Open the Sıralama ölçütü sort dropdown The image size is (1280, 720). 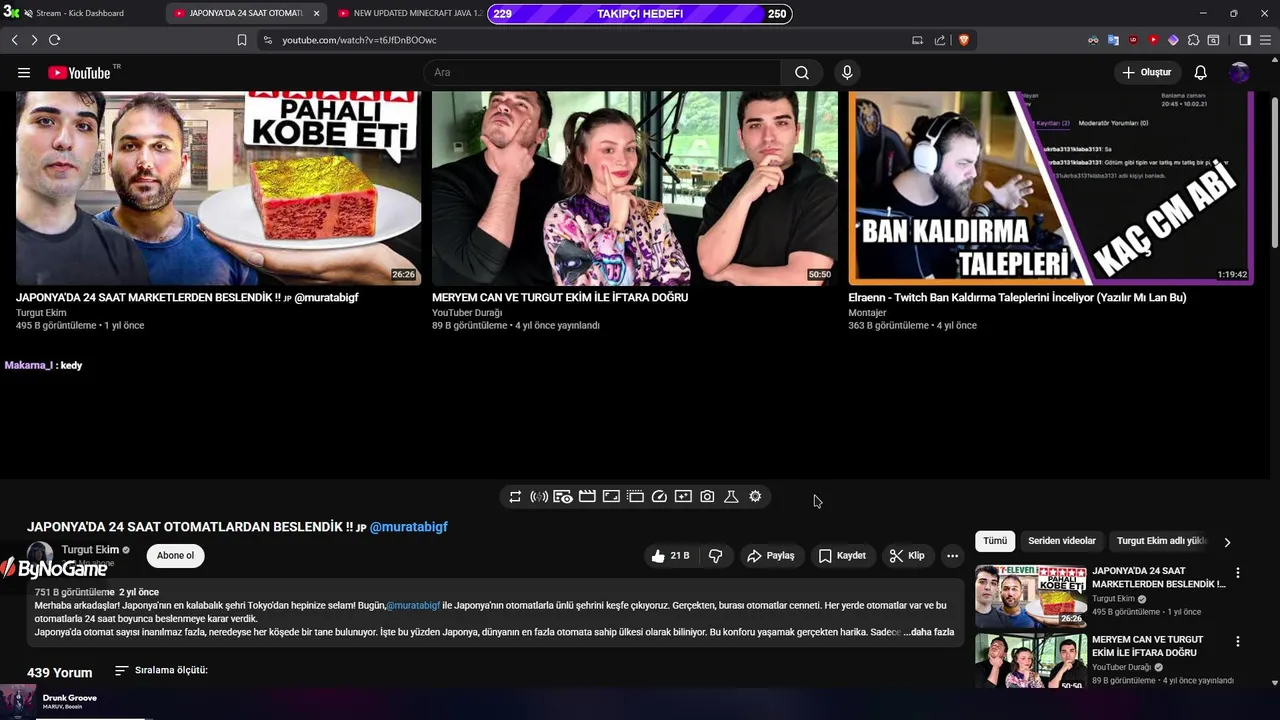coord(161,670)
